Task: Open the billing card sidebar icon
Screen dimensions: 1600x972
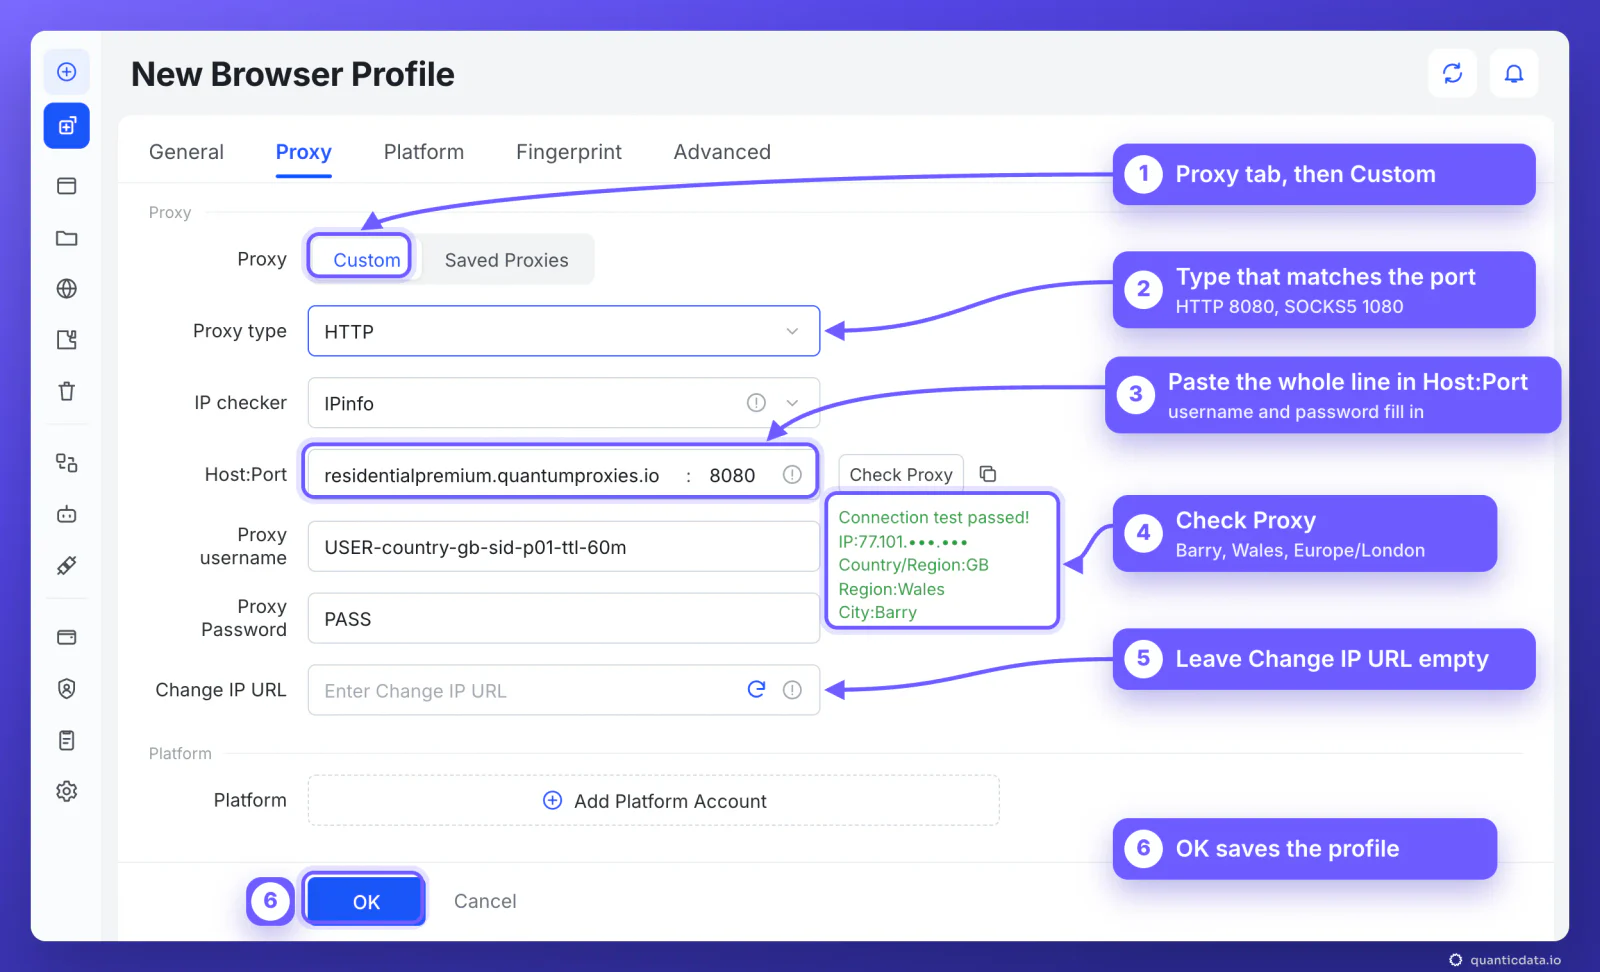Action: [67, 637]
